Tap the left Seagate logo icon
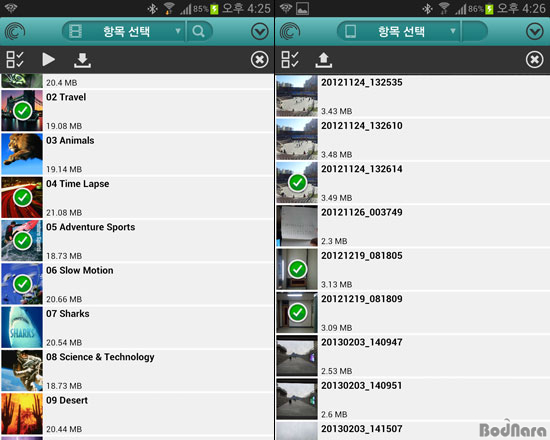The width and height of the screenshot is (550, 440). 15,32
